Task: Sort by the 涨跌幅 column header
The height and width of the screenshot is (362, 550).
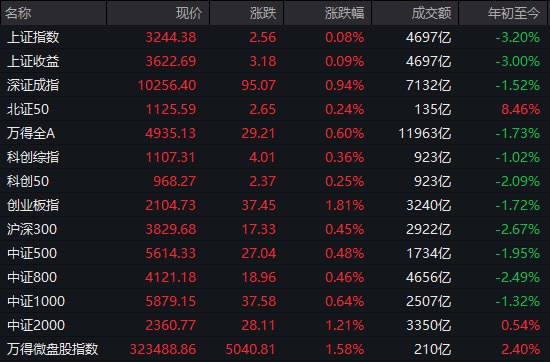Action: tap(327, 13)
